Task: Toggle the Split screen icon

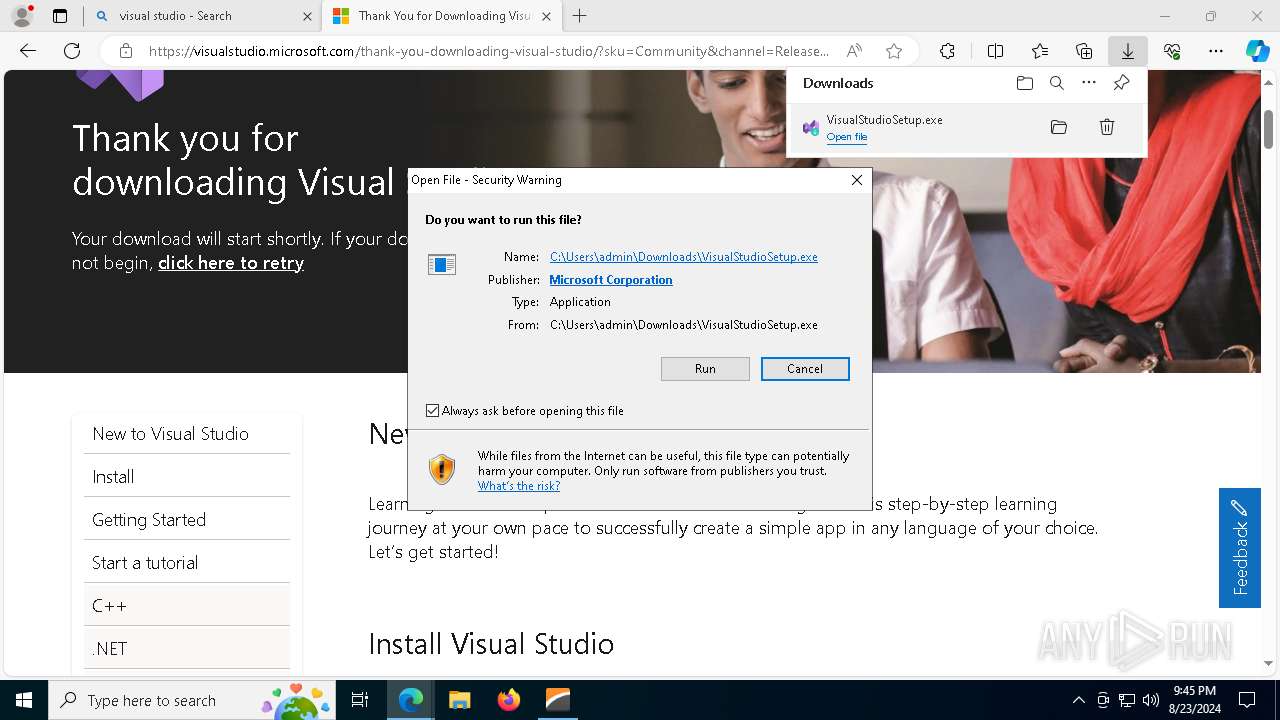Action: tap(995, 51)
